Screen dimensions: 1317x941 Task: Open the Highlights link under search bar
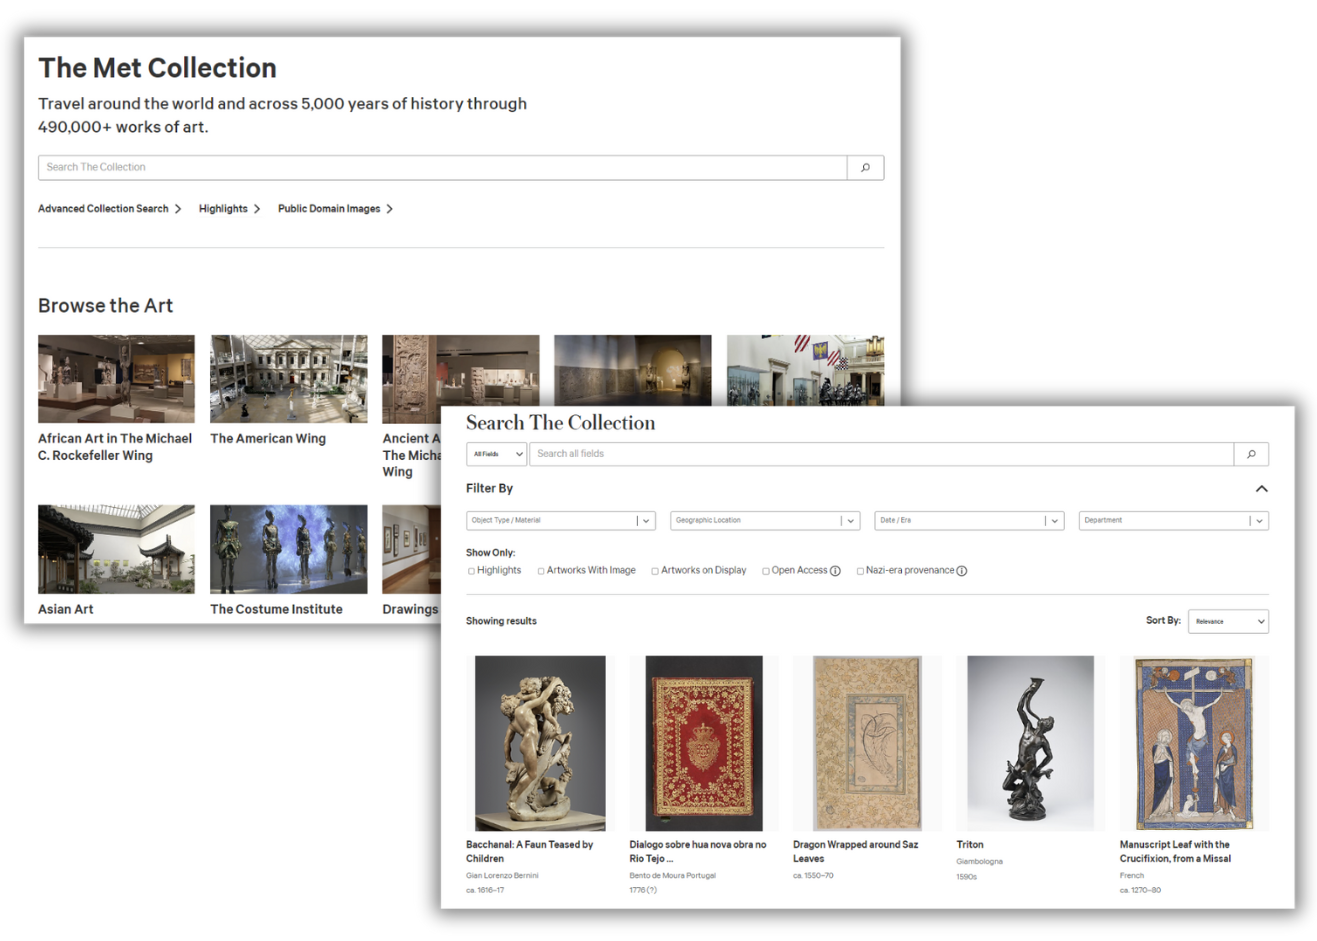223,209
